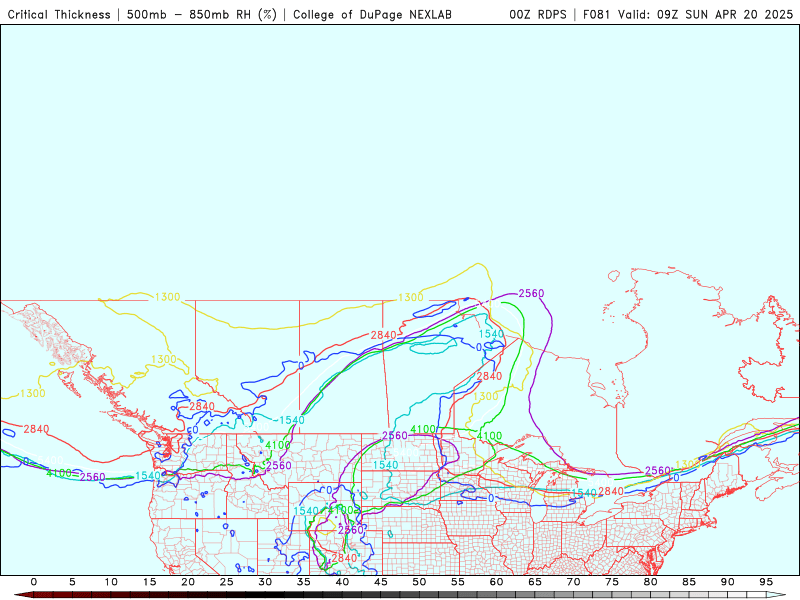
Task: Click the "00Z RDPS" model run label
Action: click(x=538, y=14)
